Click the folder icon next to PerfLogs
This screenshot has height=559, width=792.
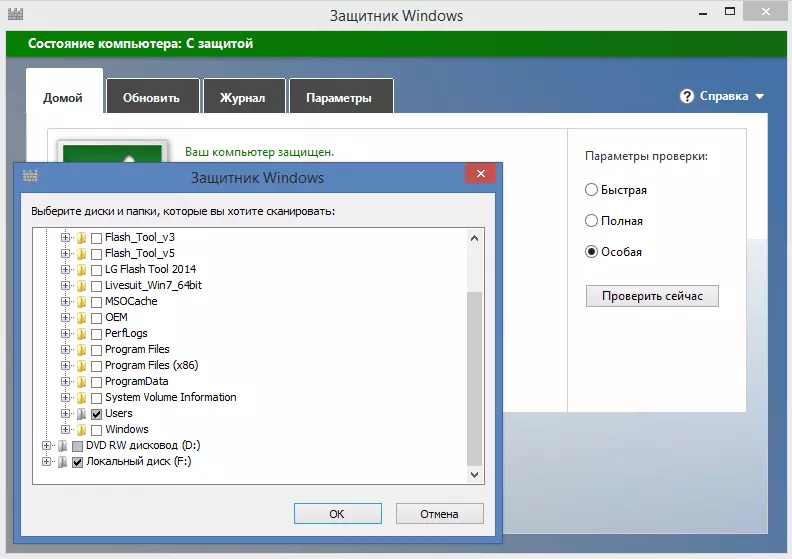pos(81,333)
